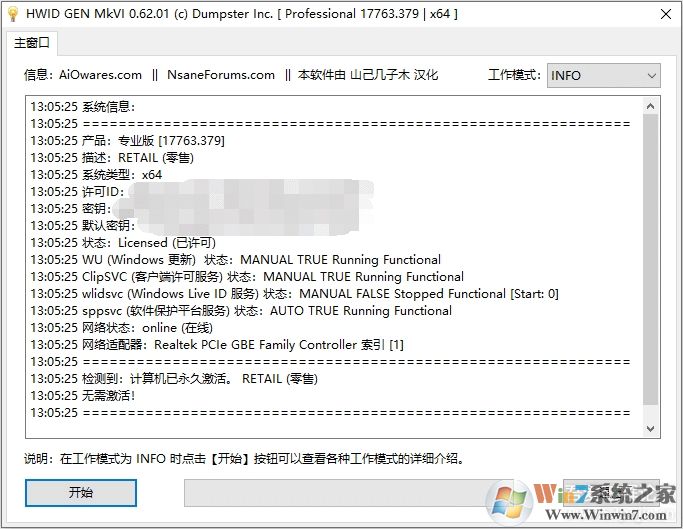Click the log vertical scrollbar thumb
683x529 pixels.
[650, 259]
